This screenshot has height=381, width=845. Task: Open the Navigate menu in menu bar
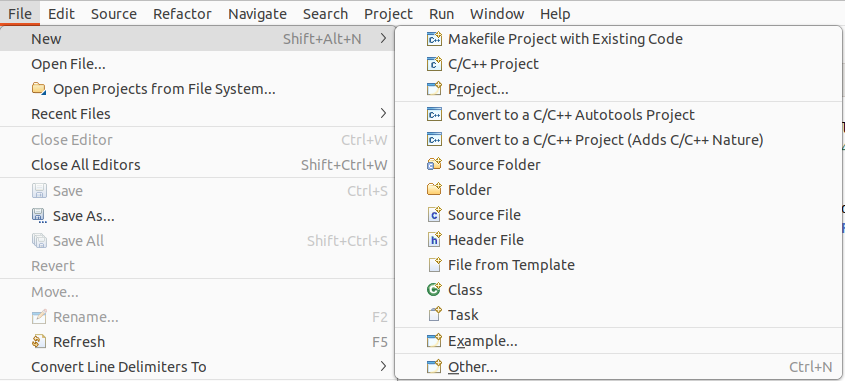click(257, 13)
